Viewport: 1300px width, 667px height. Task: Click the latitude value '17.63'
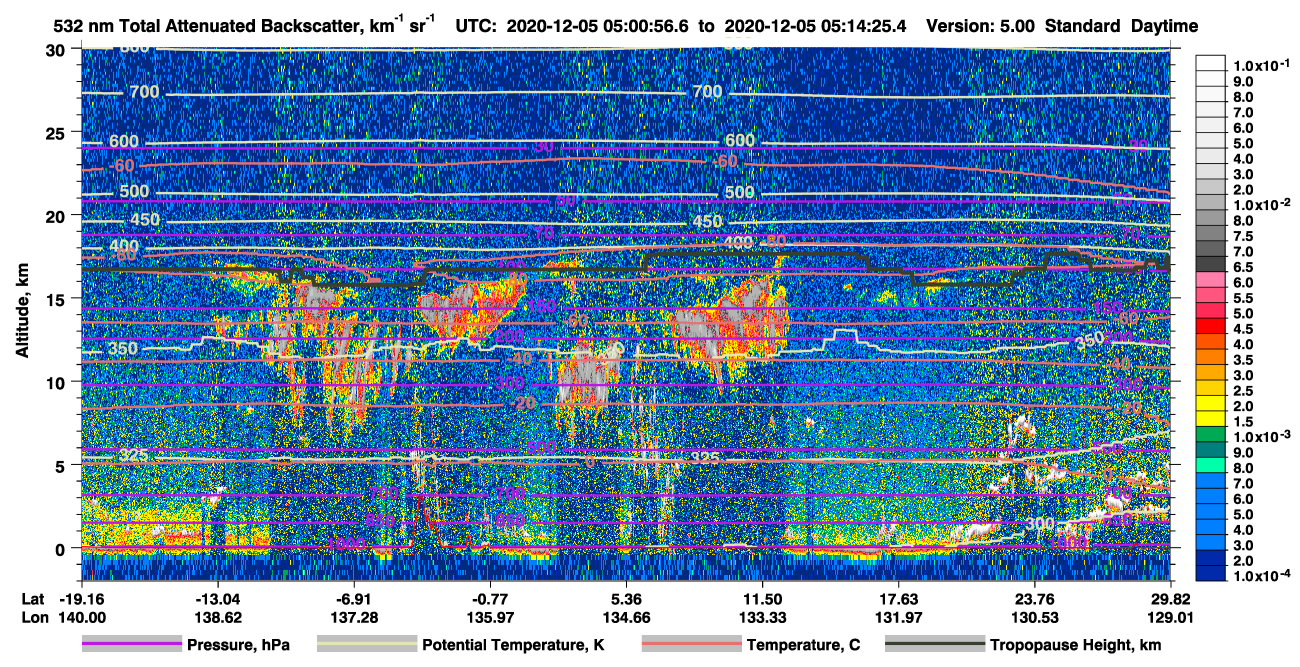pos(899,598)
